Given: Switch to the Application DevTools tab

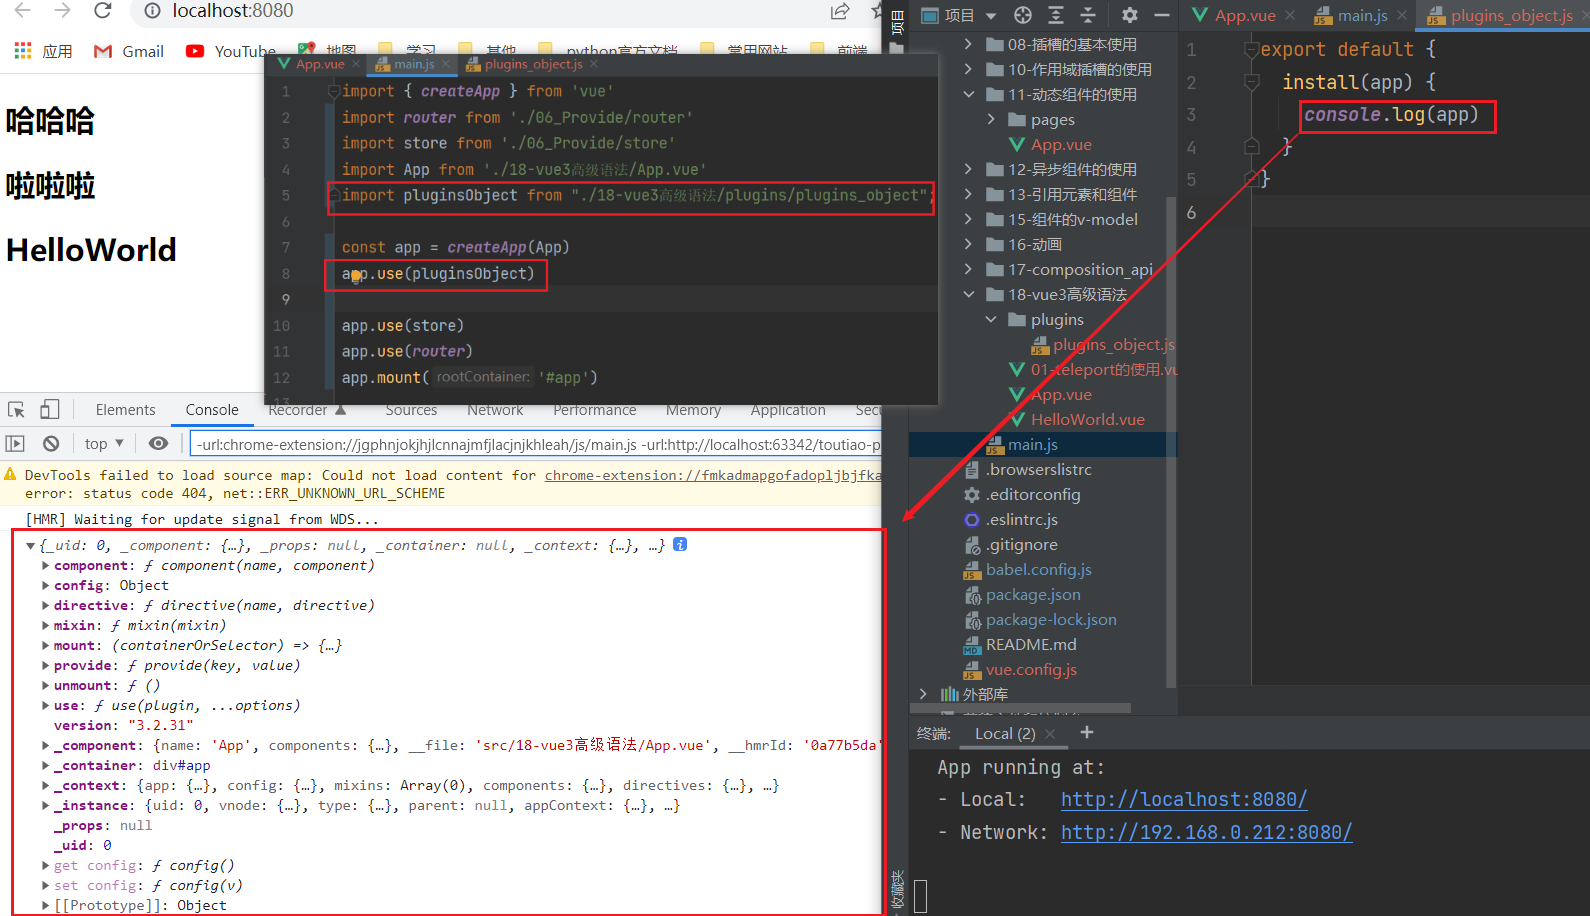Looking at the screenshot, I should [x=788, y=410].
